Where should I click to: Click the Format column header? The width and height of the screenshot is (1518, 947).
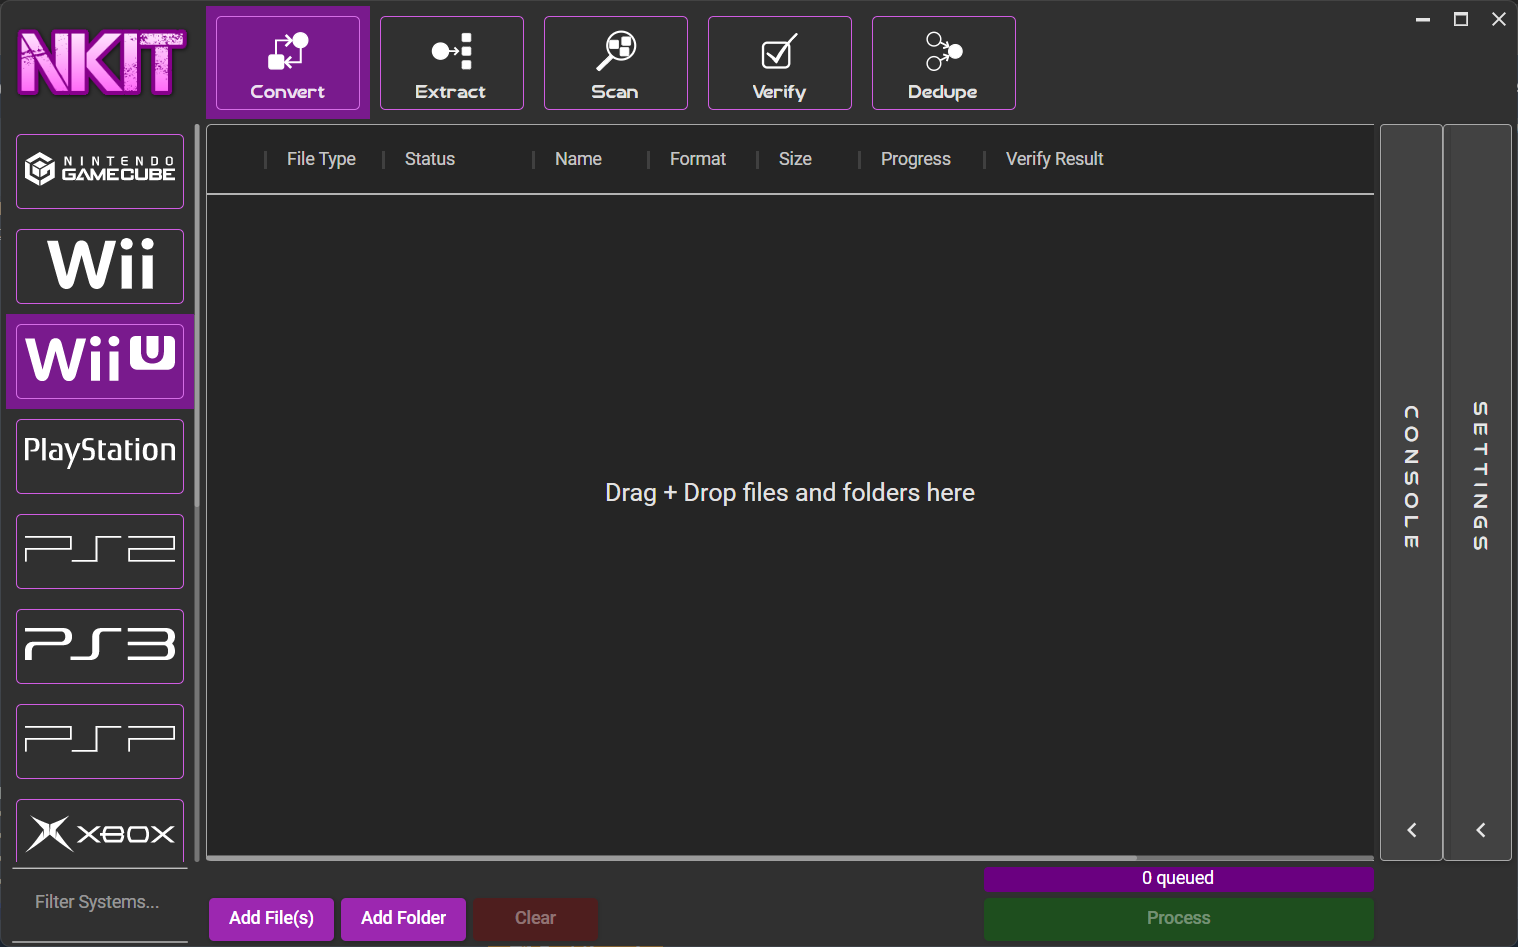[698, 159]
